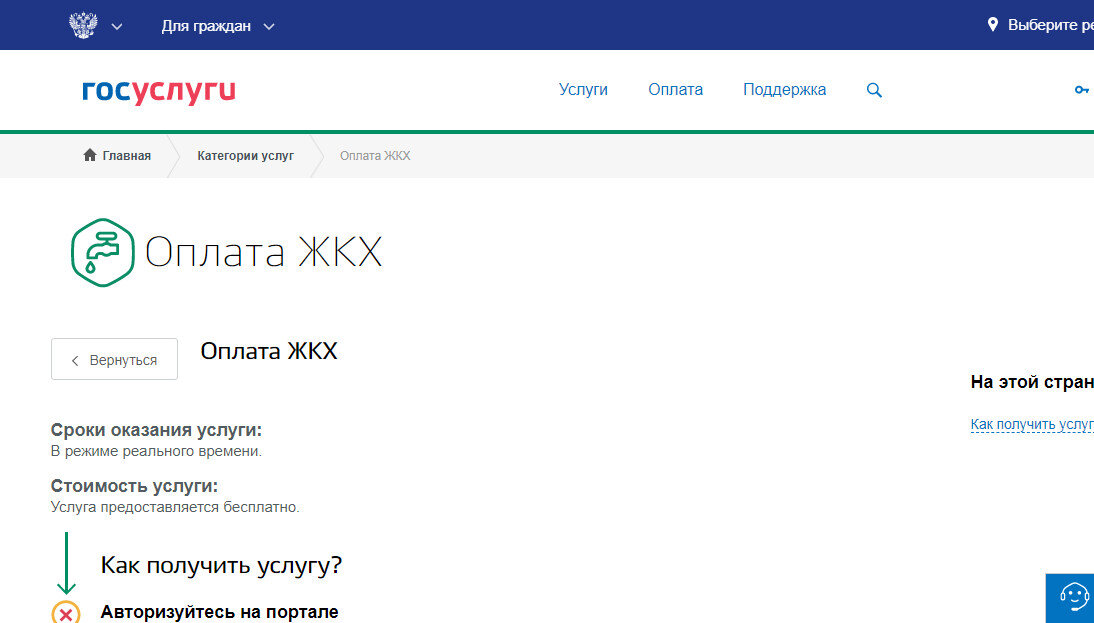Expand the chevron next to the emblem

(117, 27)
